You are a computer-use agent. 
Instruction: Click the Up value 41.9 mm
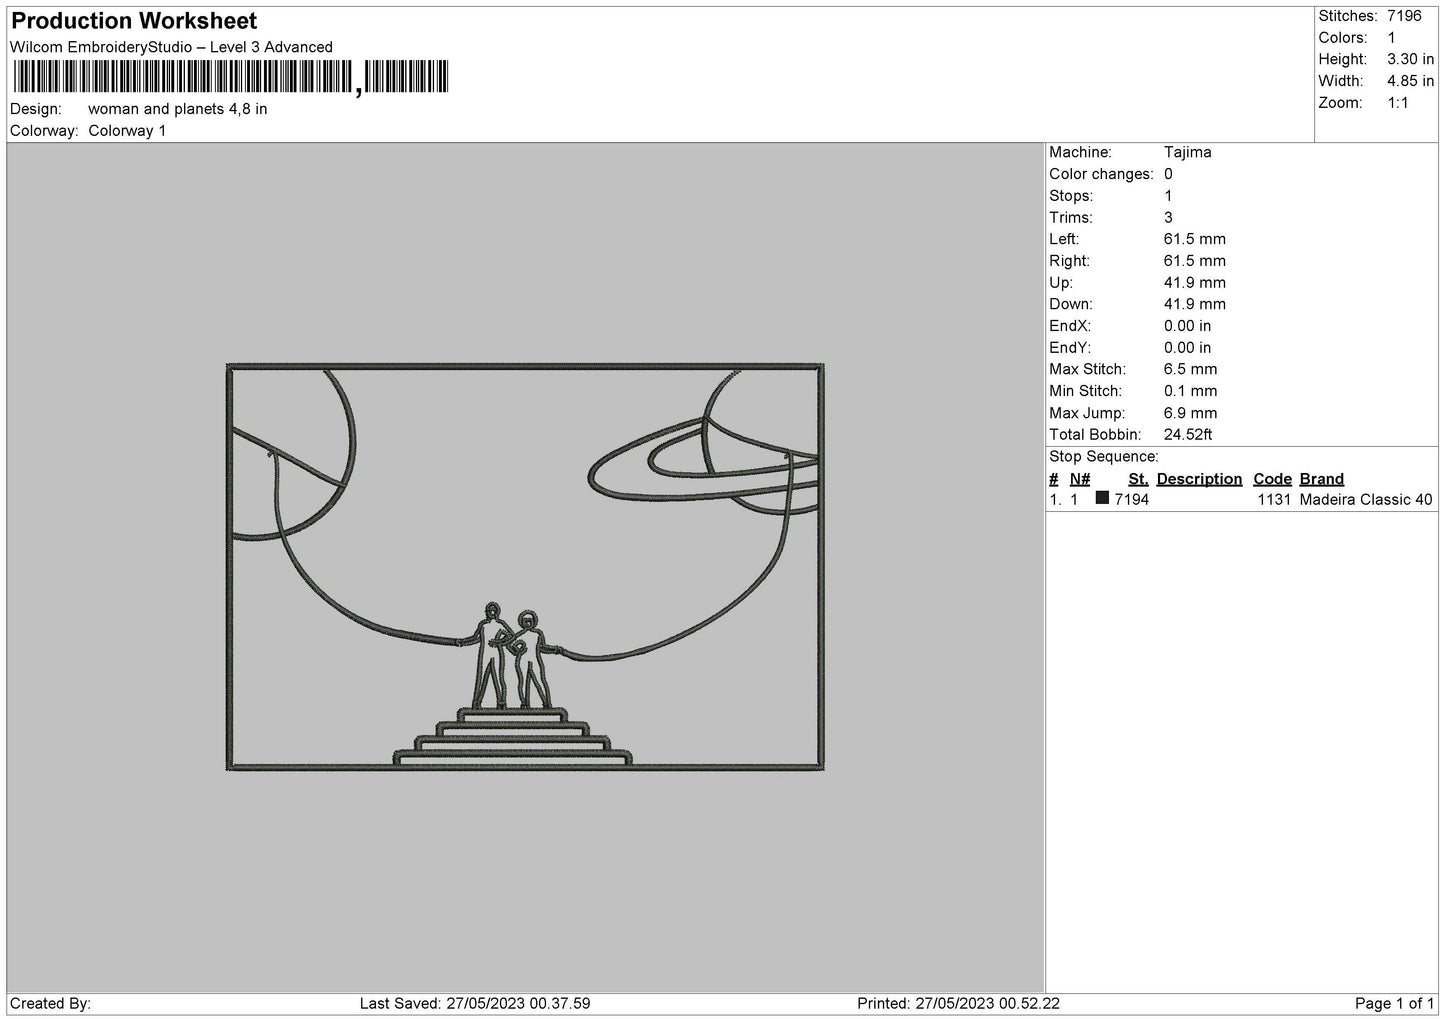[1194, 283]
